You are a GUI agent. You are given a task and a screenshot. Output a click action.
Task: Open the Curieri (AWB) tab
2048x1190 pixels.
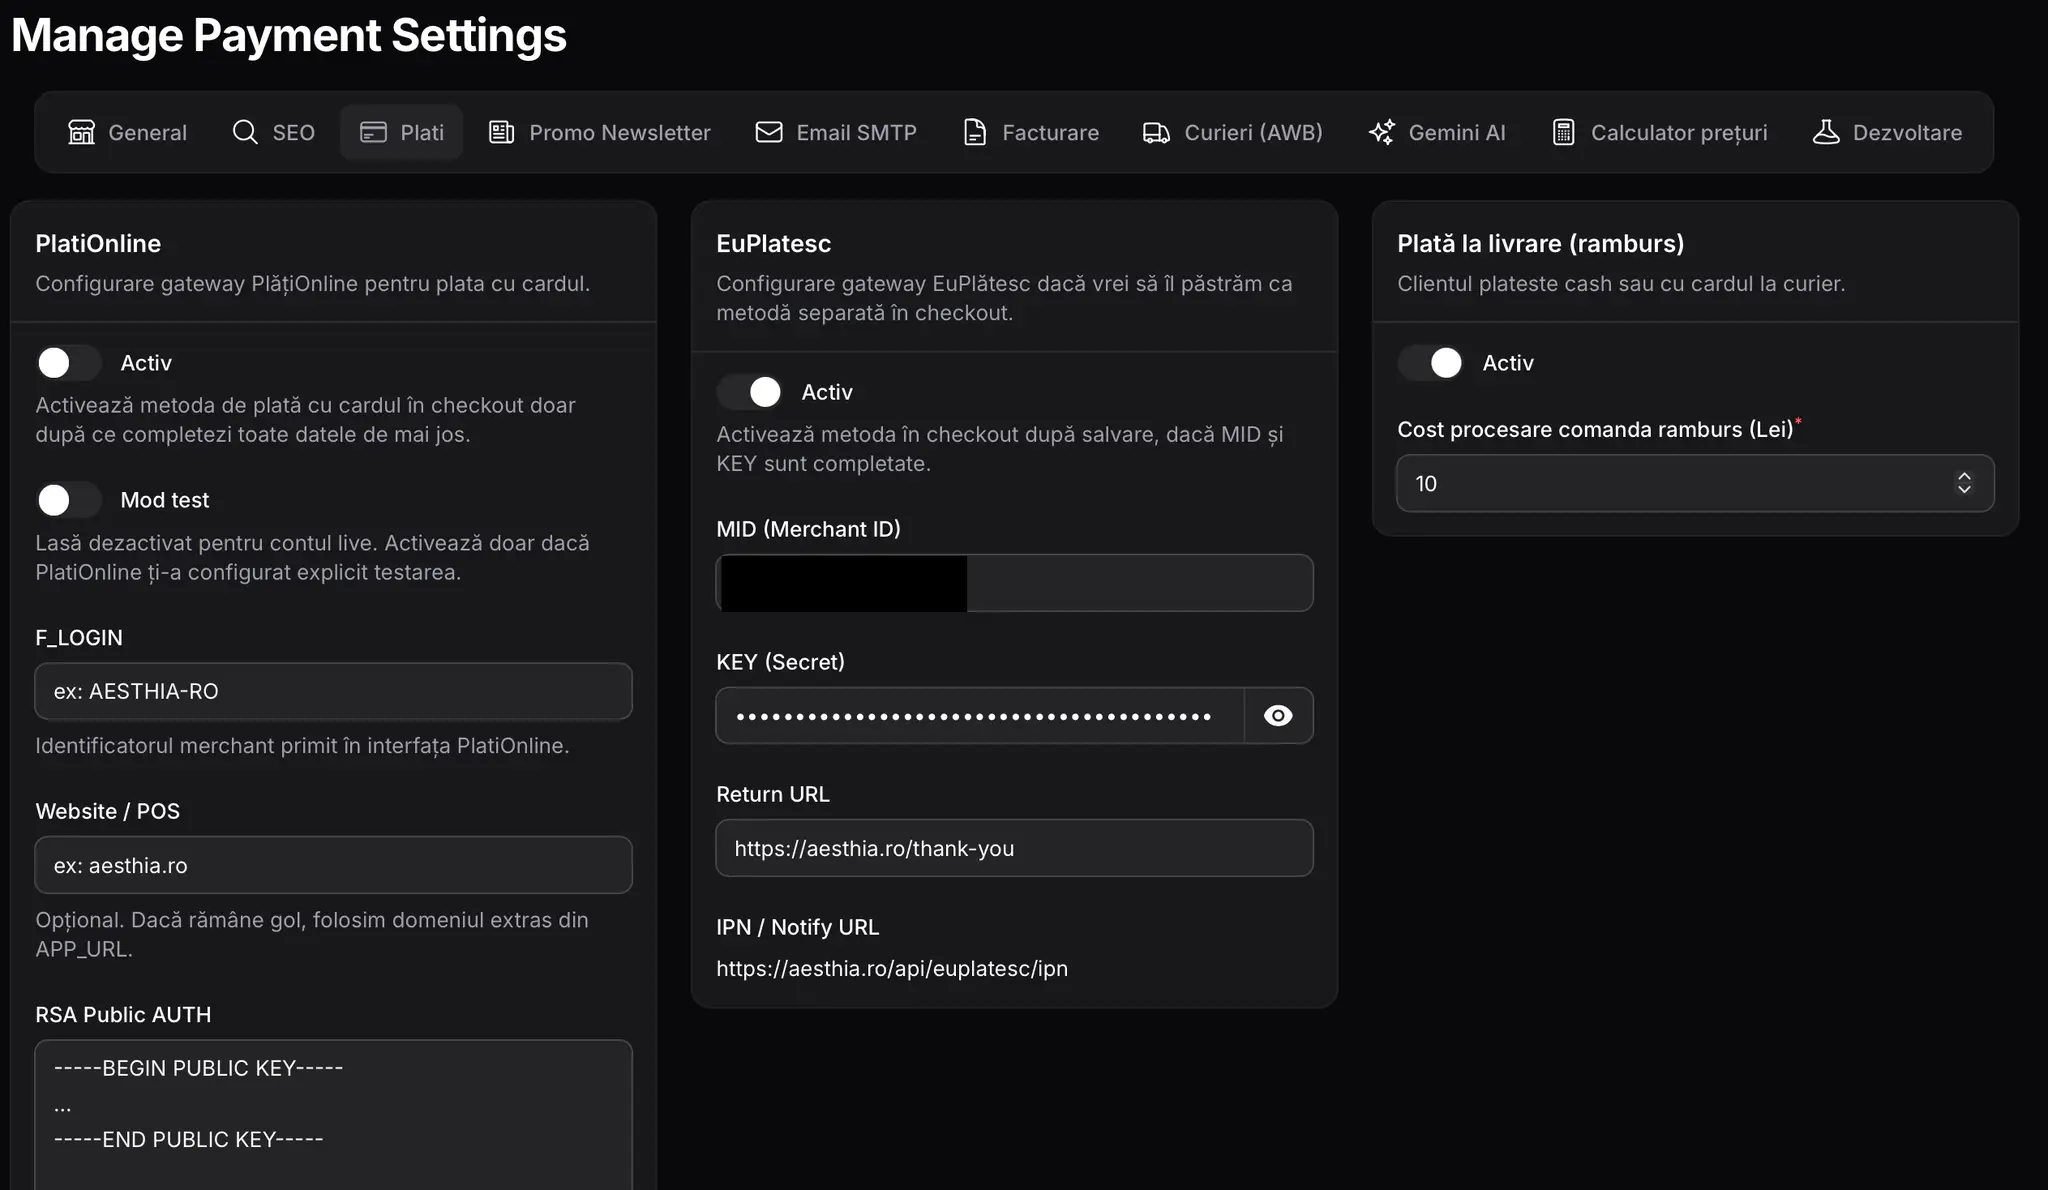coord(1233,132)
